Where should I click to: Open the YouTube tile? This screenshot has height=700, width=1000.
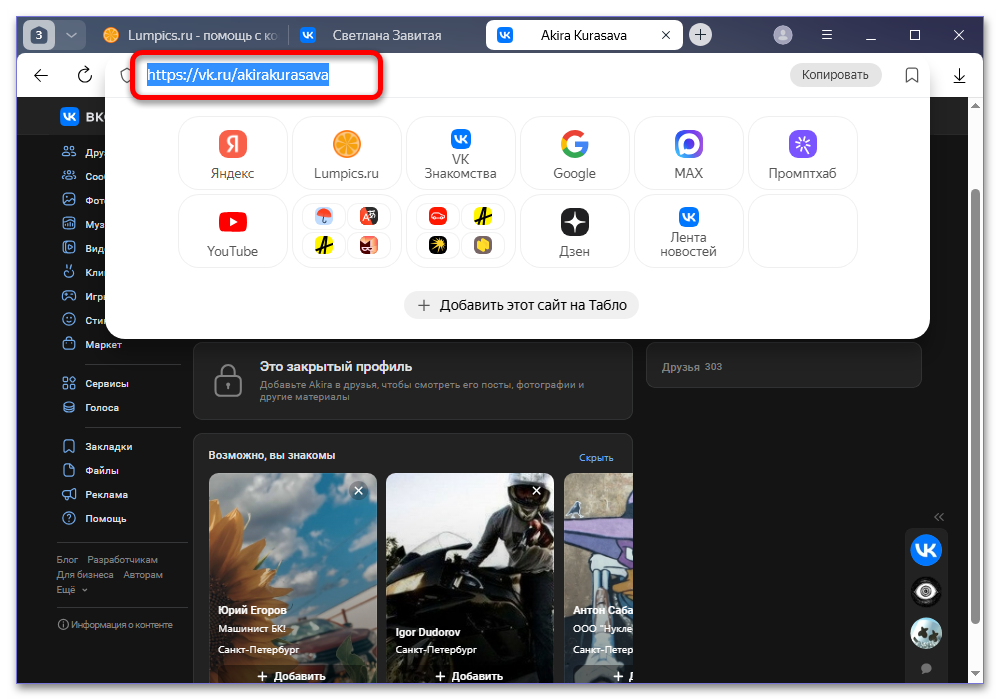(233, 231)
